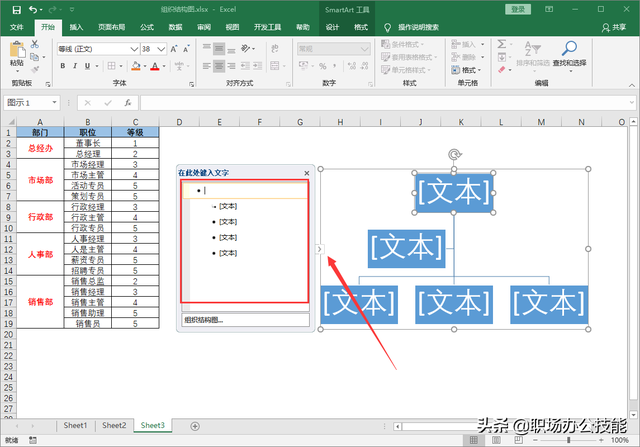640x447 pixels.
Task: Increase font size with large A icon
Action: click(x=174, y=49)
